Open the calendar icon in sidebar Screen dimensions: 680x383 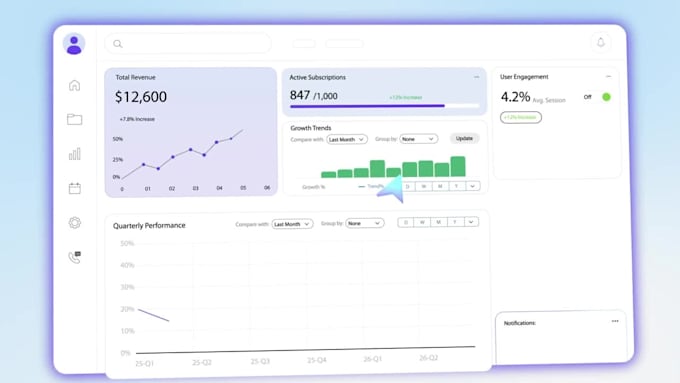[75, 188]
